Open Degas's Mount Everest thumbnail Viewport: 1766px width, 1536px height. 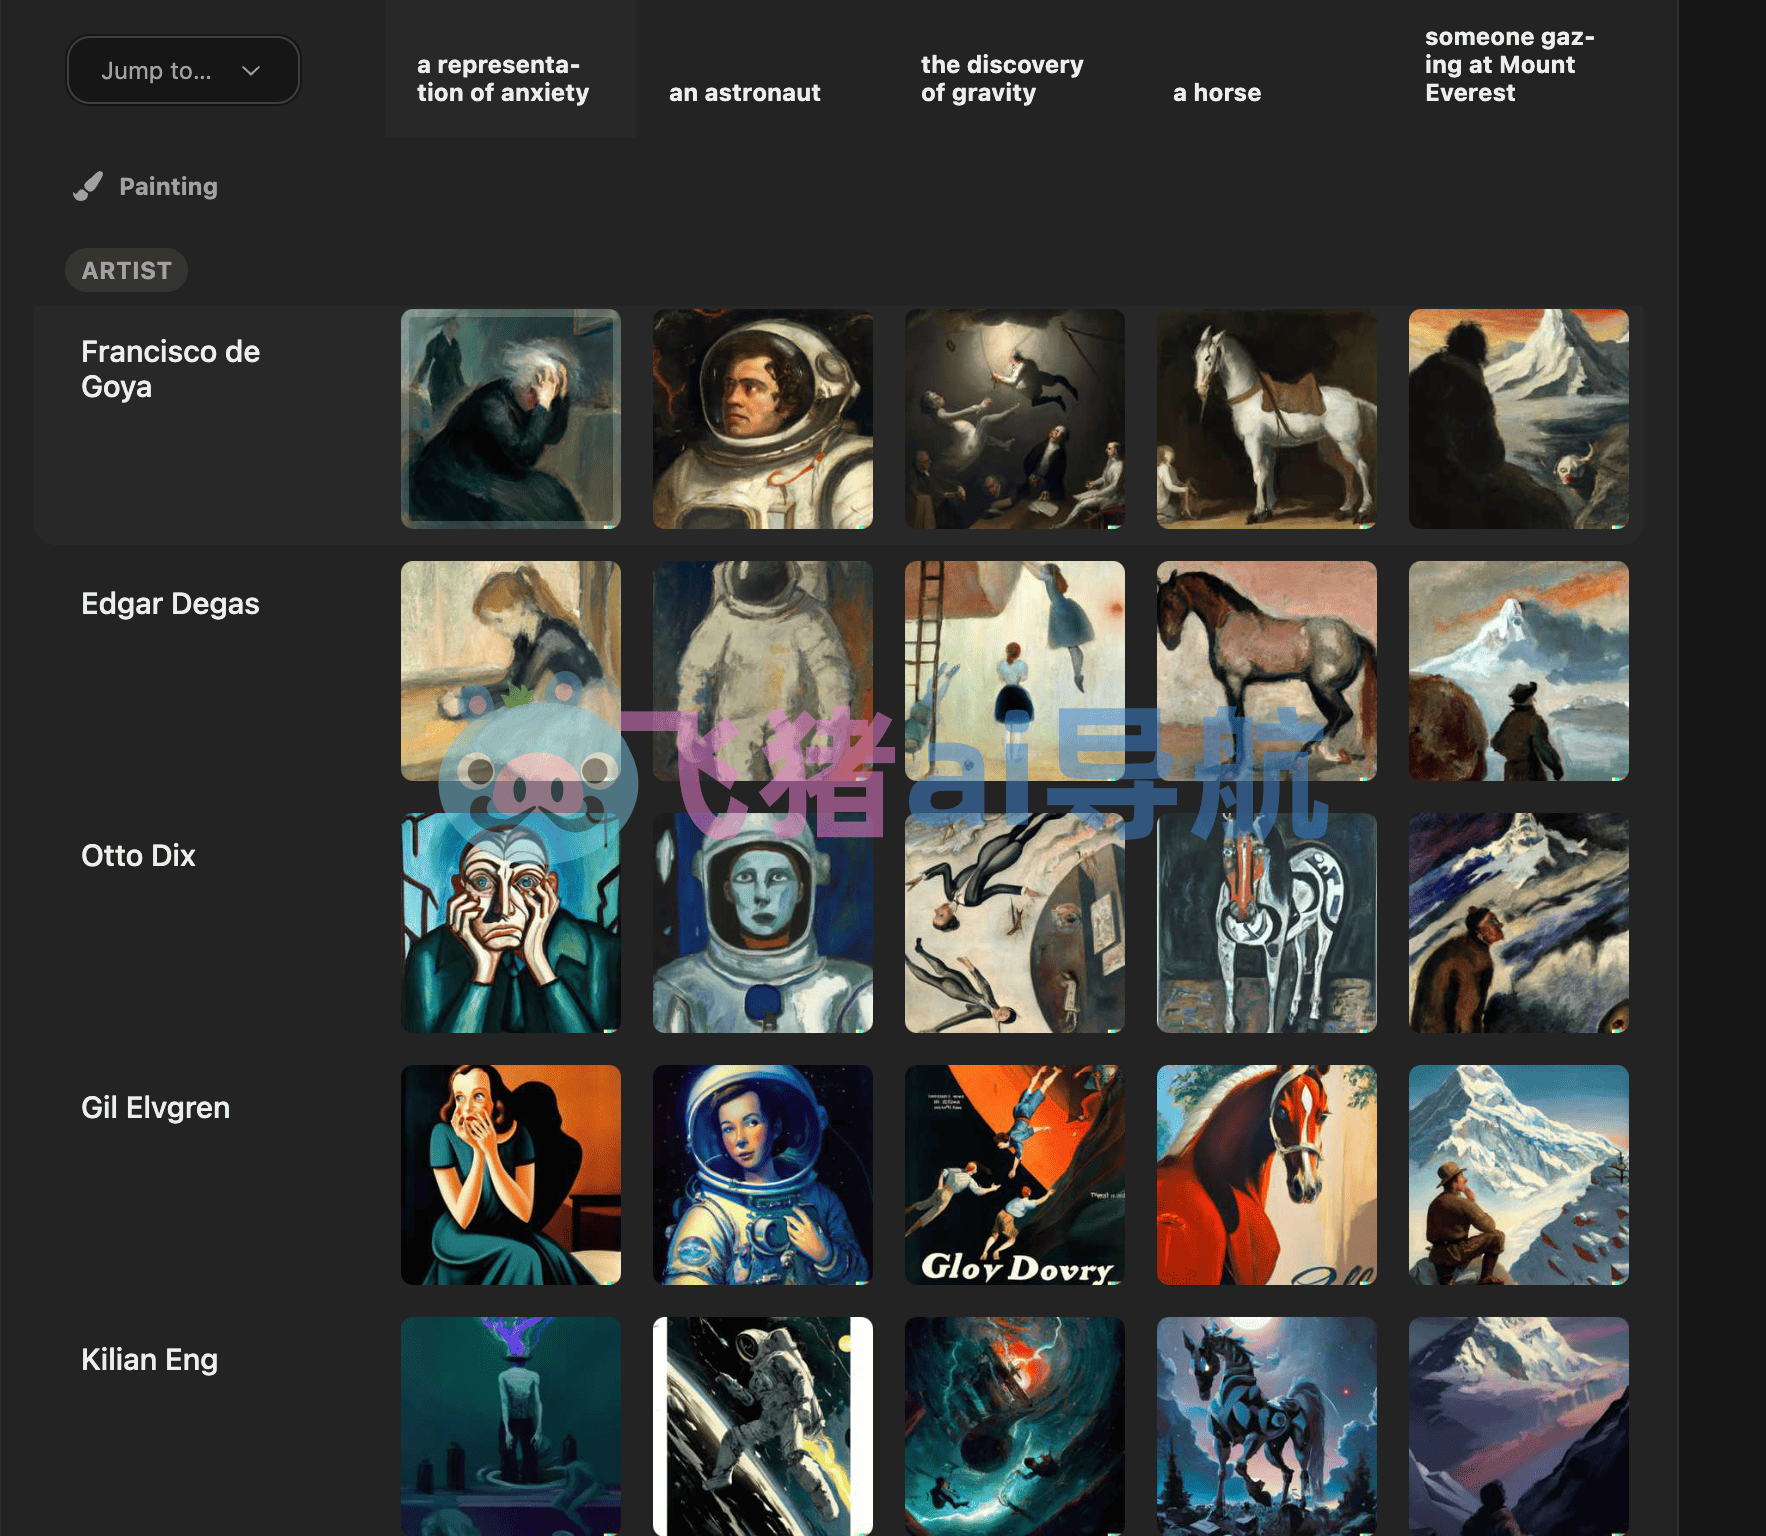point(1519,671)
